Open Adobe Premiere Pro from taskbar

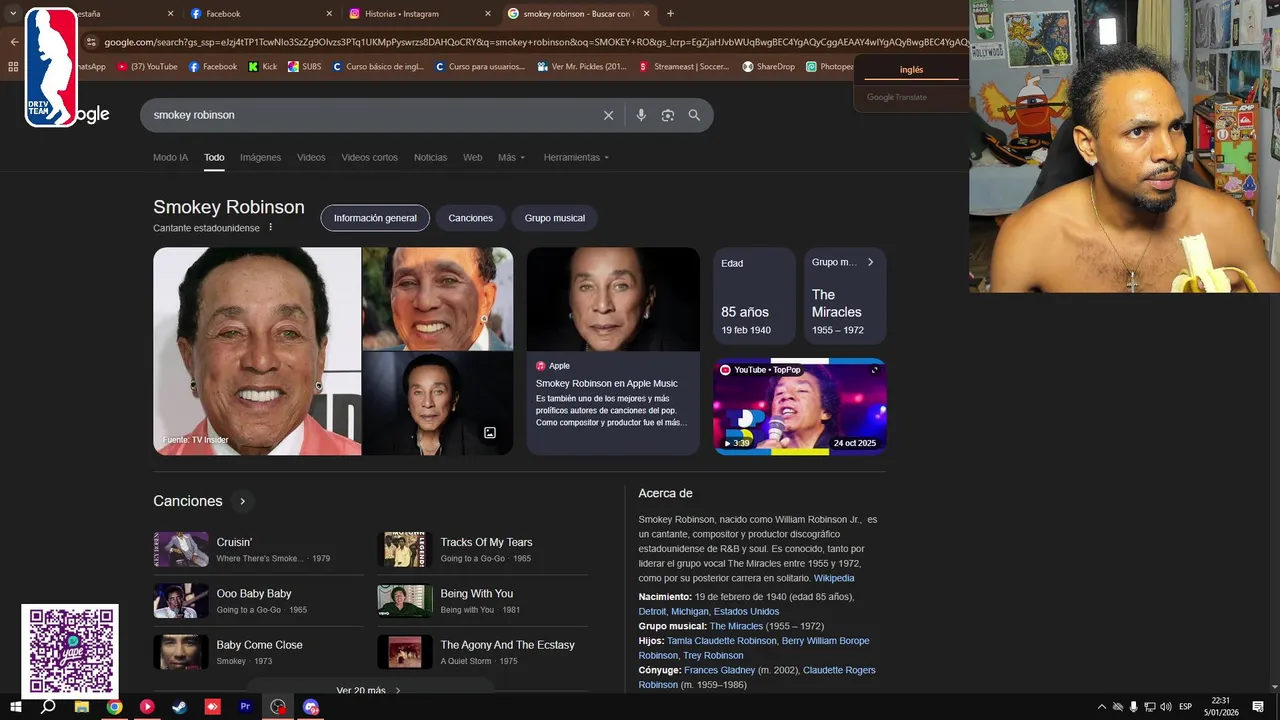(x=245, y=706)
